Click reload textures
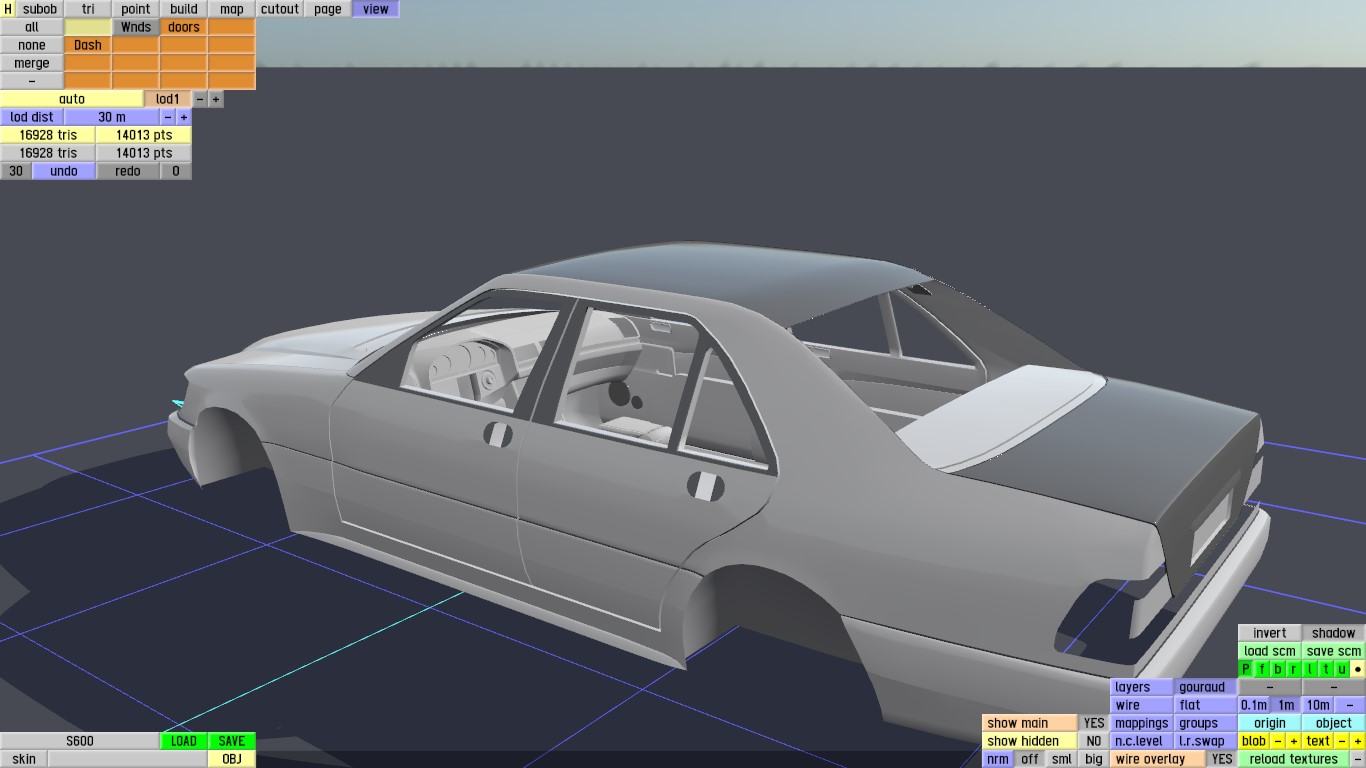Screen dimensions: 1366x768 (x=1294, y=759)
